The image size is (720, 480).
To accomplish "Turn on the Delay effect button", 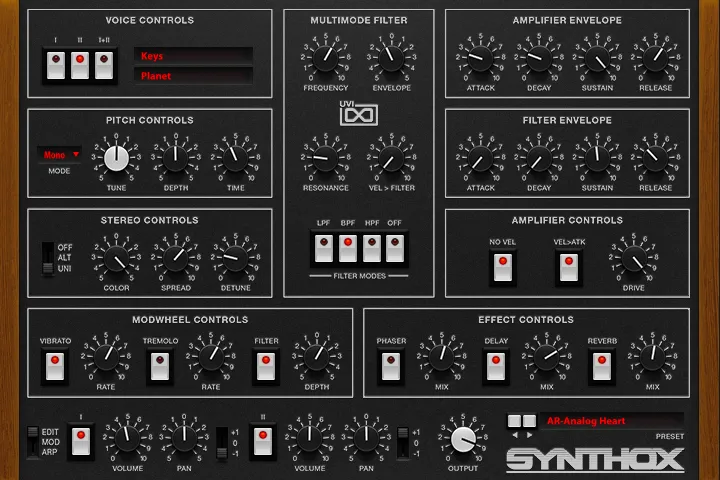I will point(496,366).
